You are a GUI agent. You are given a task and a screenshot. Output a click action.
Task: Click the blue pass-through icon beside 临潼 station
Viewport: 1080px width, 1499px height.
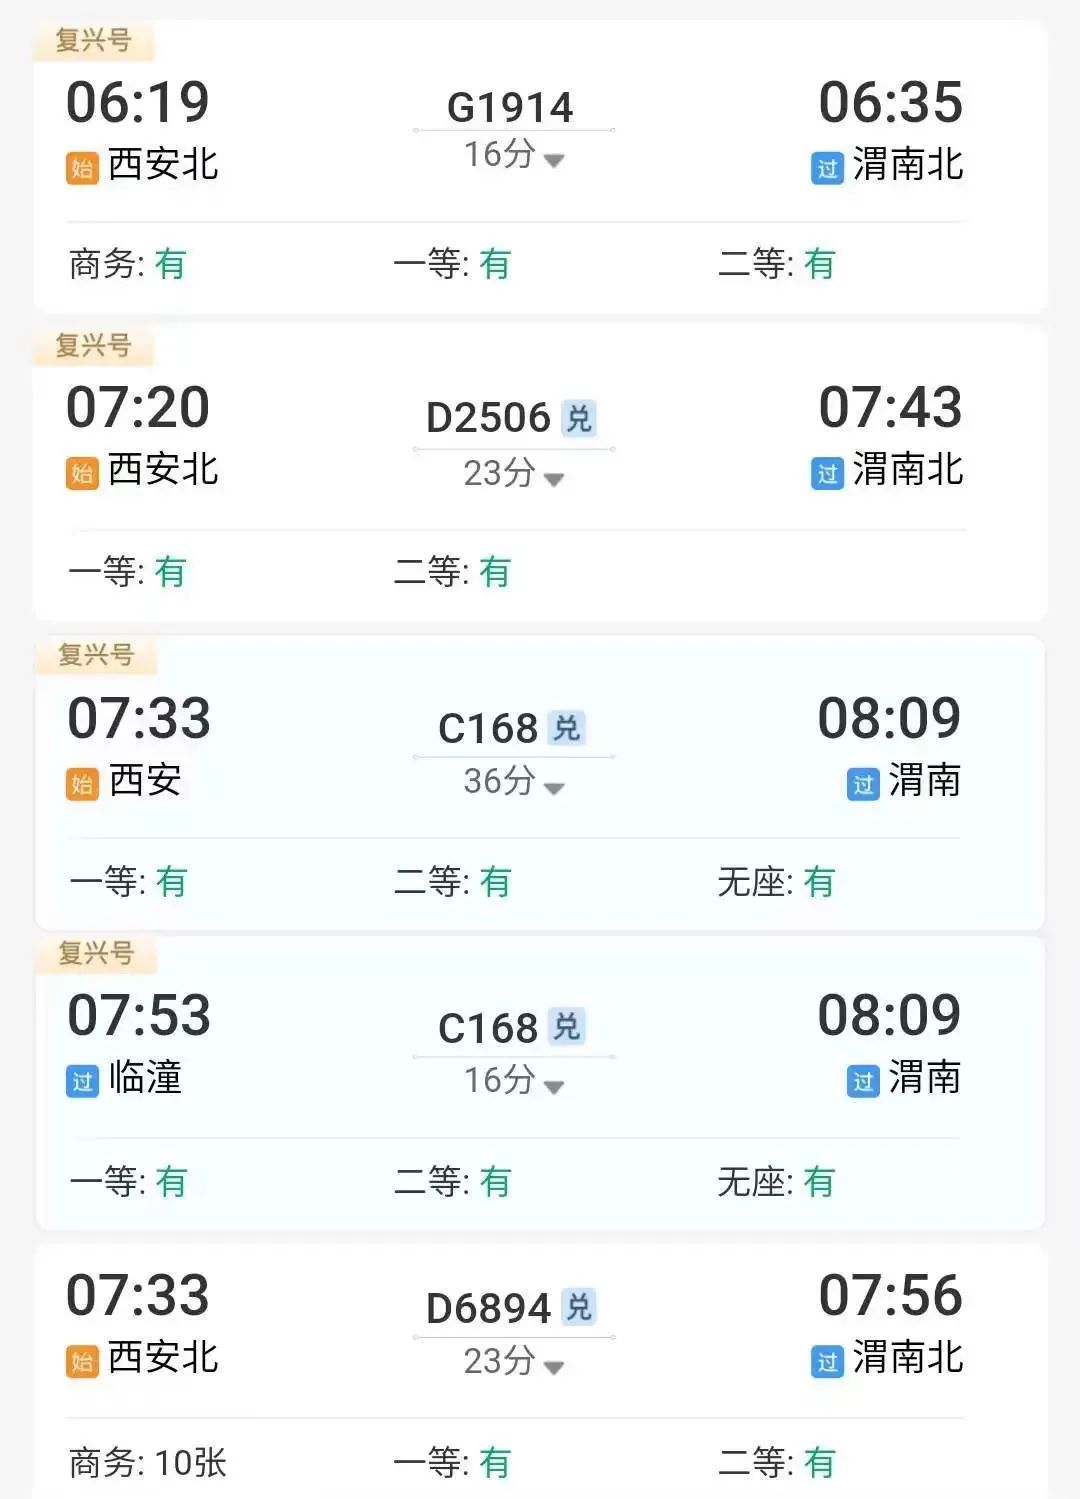[82, 1081]
